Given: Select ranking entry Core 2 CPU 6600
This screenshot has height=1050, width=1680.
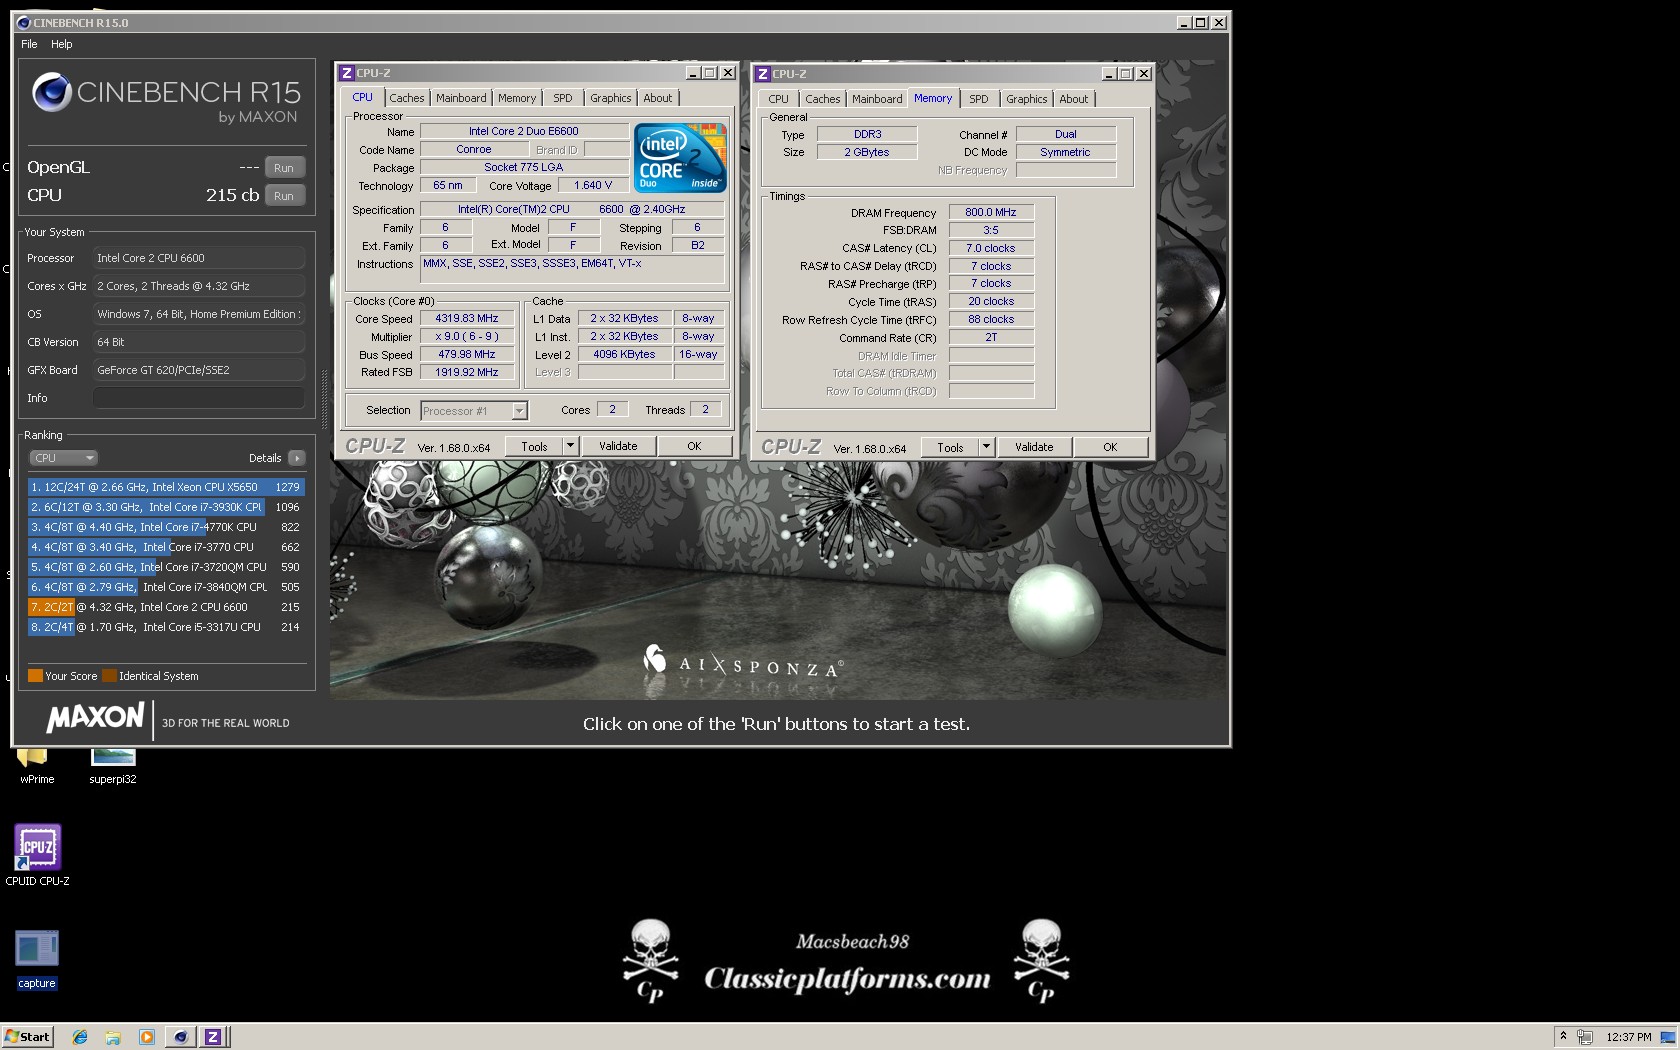Looking at the screenshot, I should 166,607.
